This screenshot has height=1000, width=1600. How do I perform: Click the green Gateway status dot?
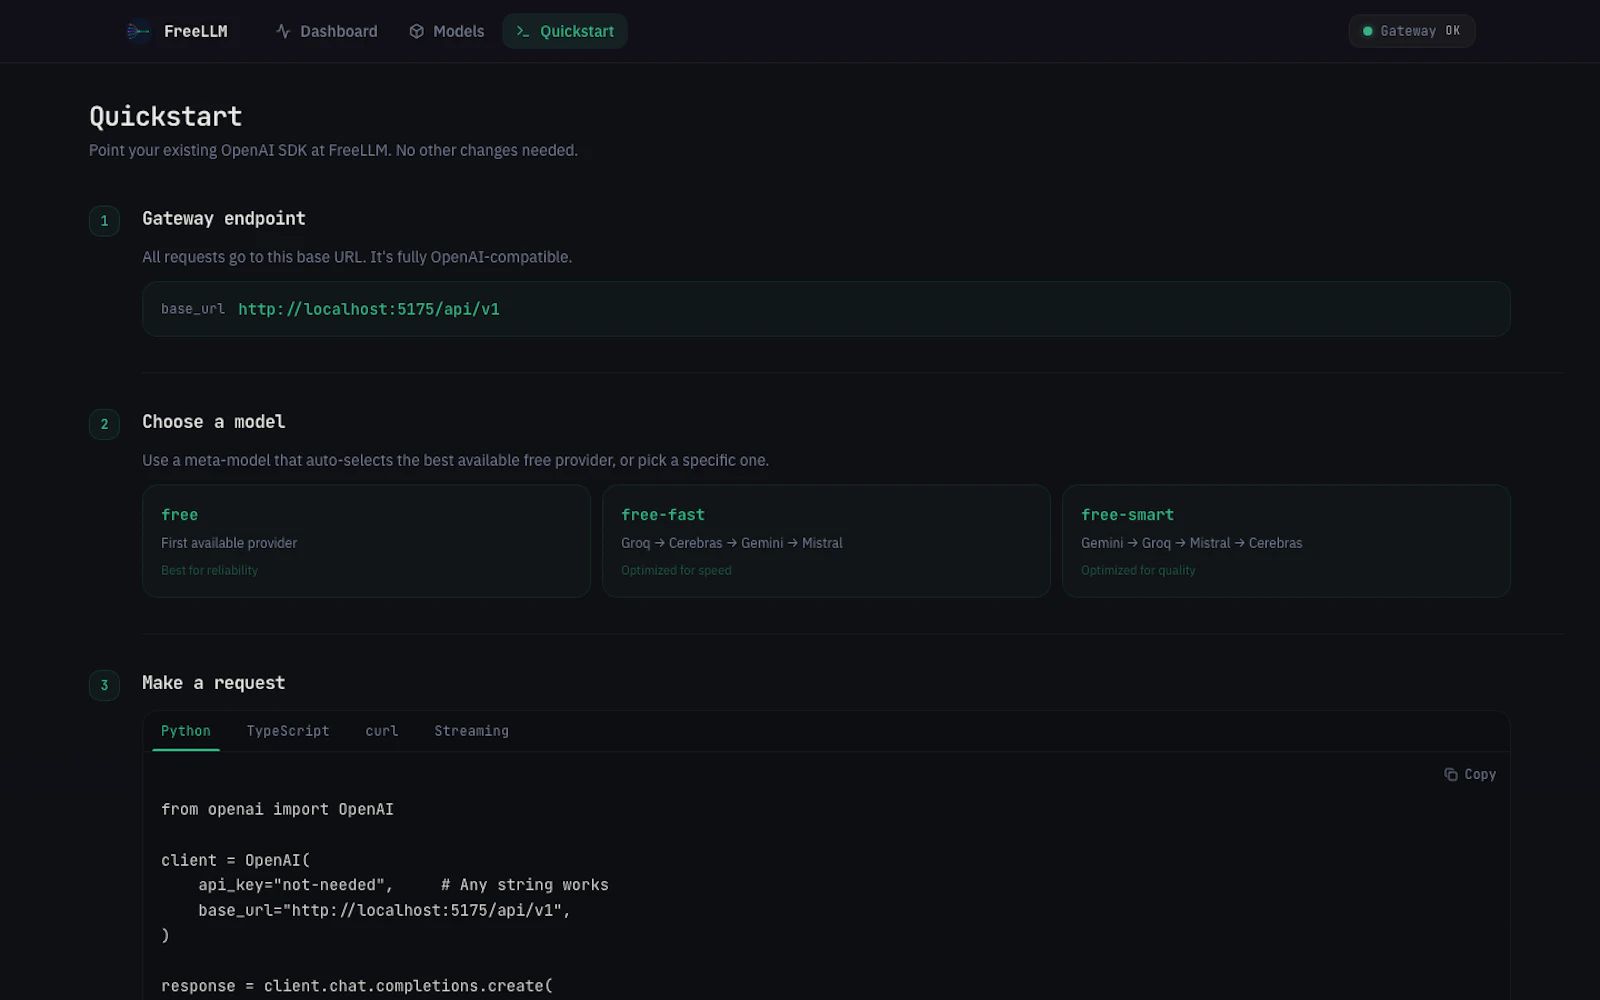tap(1368, 31)
